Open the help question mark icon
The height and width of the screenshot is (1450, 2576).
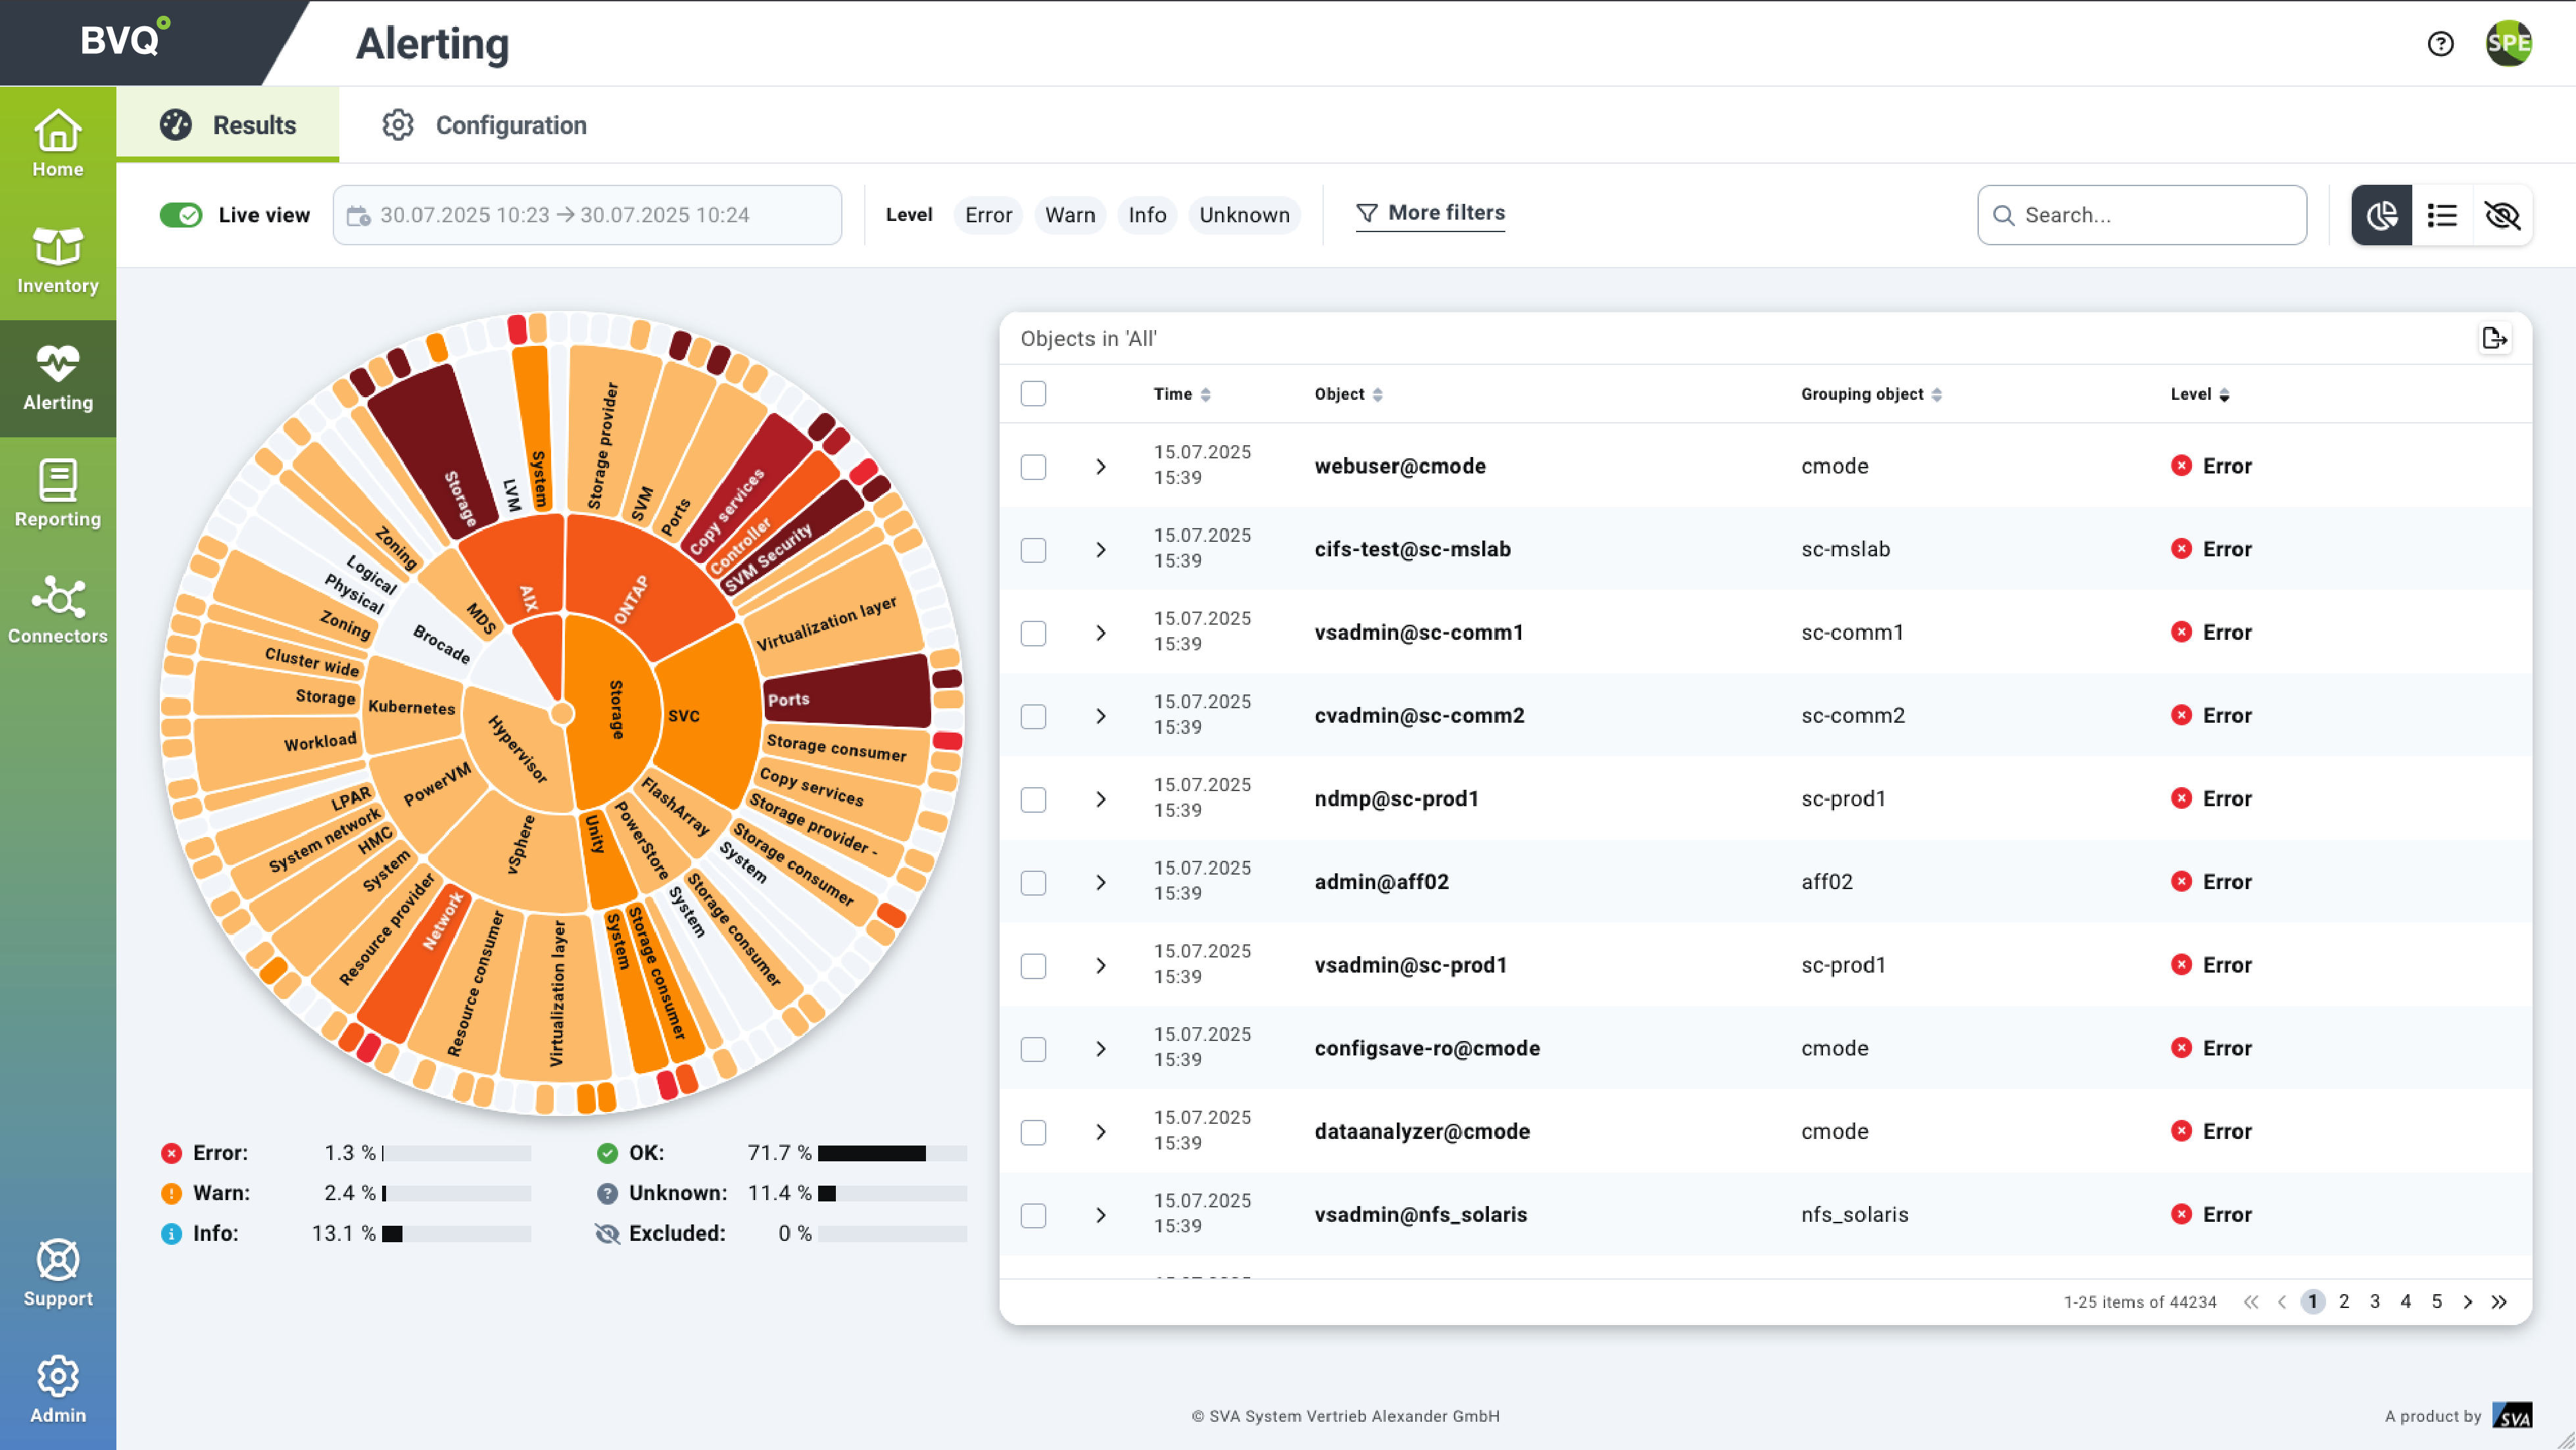point(2440,44)
